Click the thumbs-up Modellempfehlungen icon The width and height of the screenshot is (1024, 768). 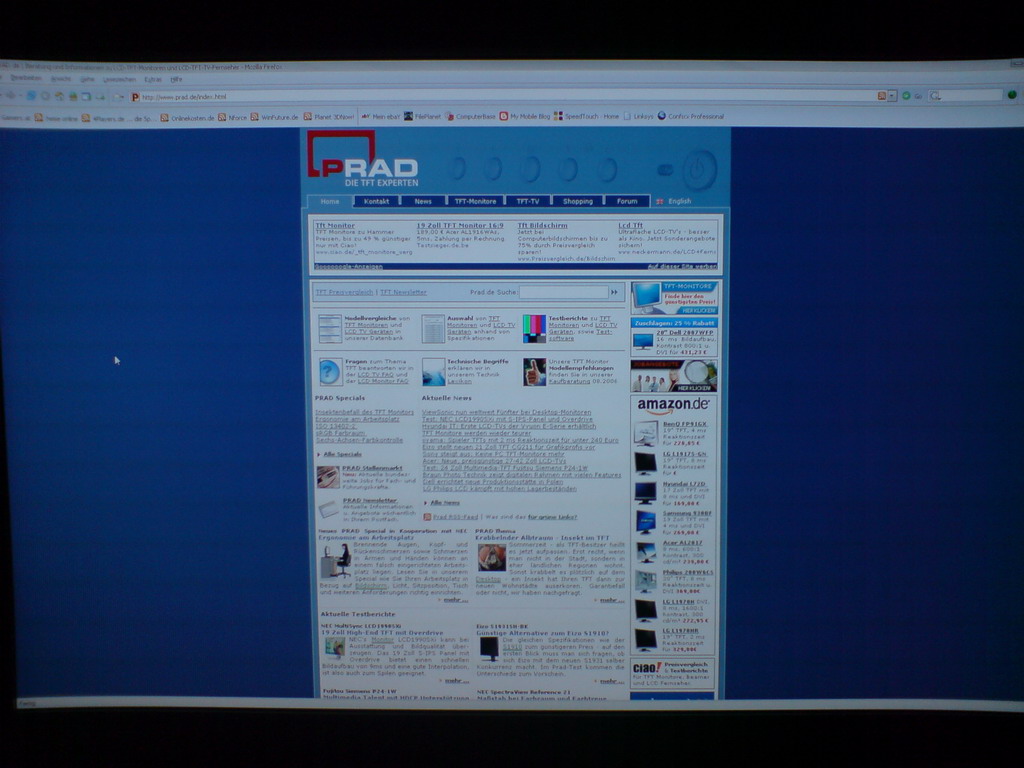534,372
